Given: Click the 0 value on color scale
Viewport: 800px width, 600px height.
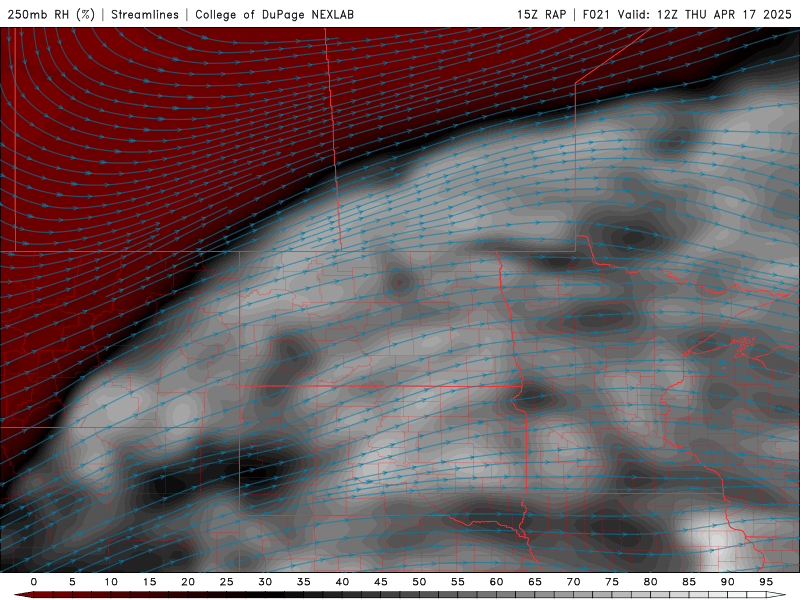Looking at the screenshot, I should coord(34,582).
